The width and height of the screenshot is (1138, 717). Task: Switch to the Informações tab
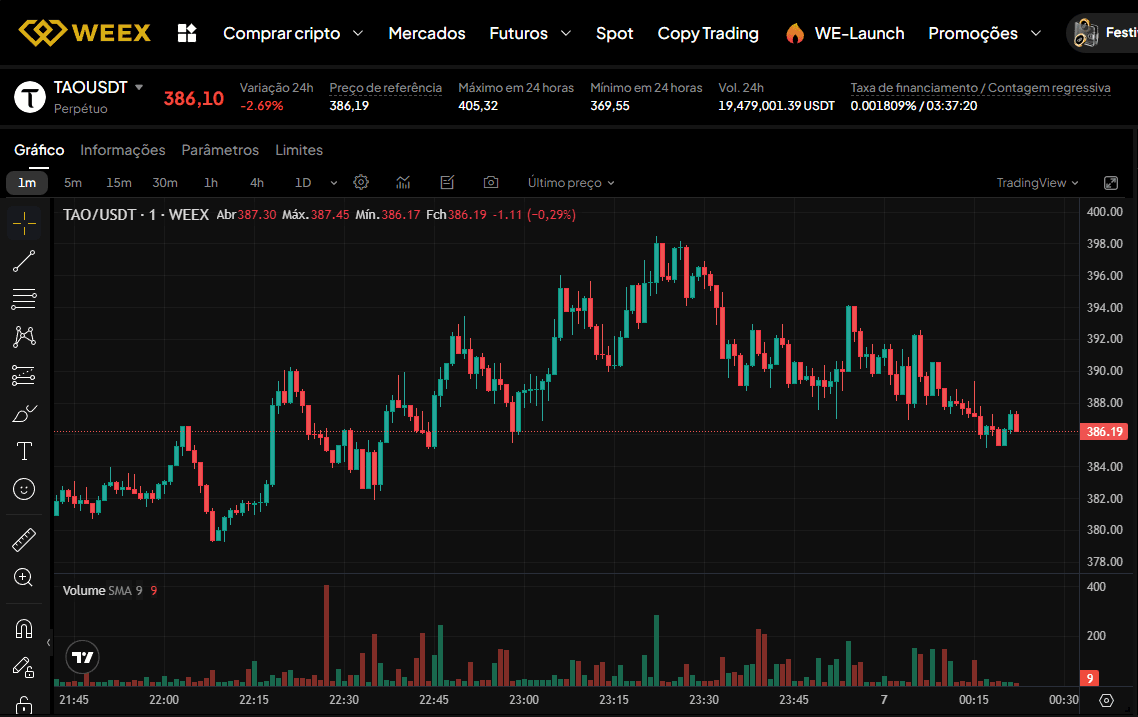coord(123,150)
